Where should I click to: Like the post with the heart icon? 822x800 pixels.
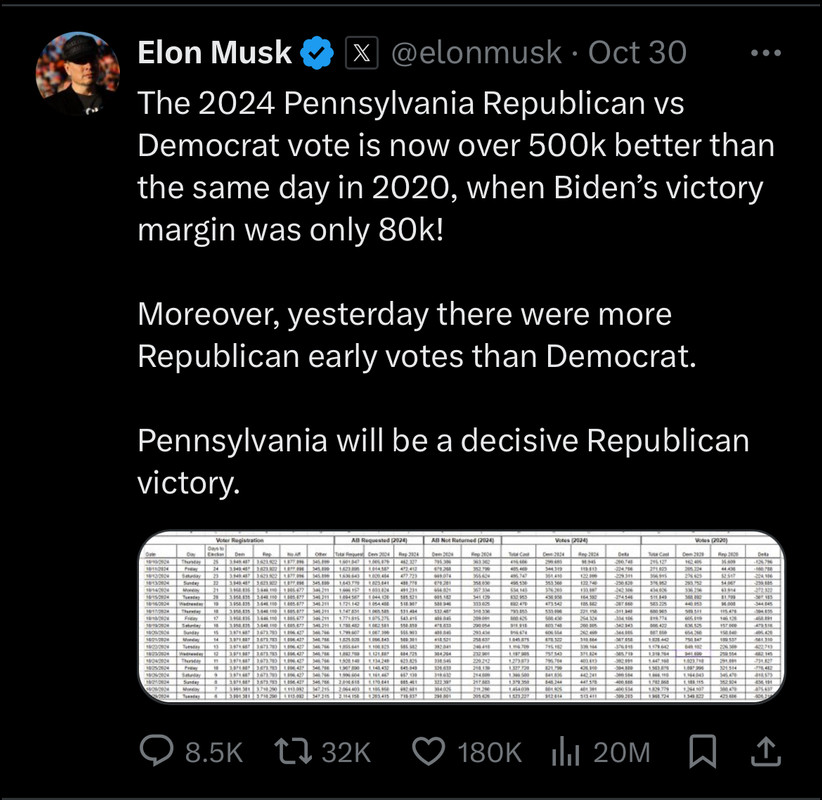tap(429, 751)
